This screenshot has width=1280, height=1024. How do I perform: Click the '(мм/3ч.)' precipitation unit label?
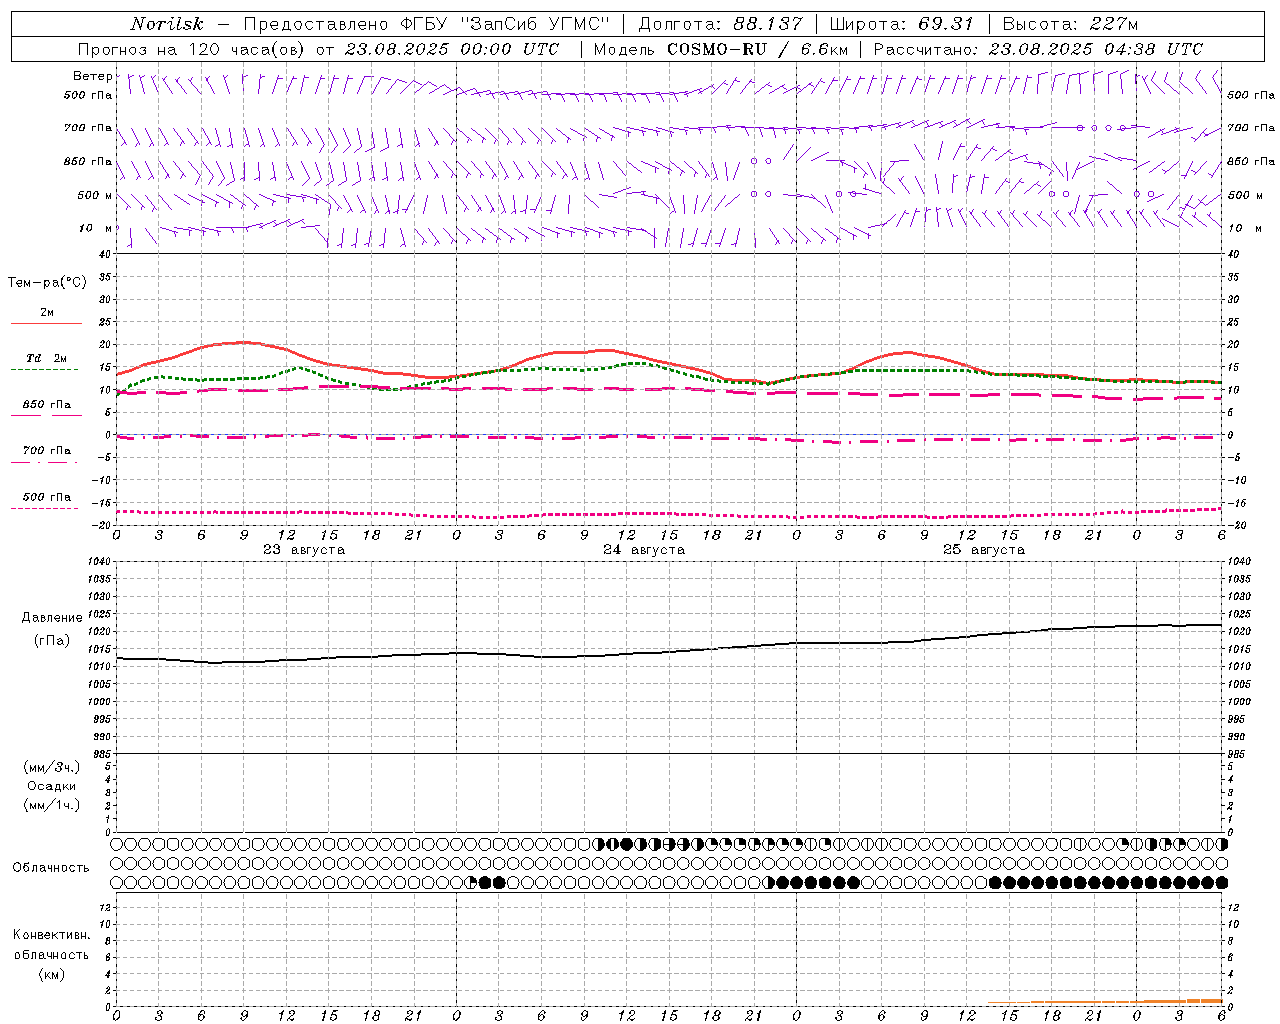click(x=51, y=767)
